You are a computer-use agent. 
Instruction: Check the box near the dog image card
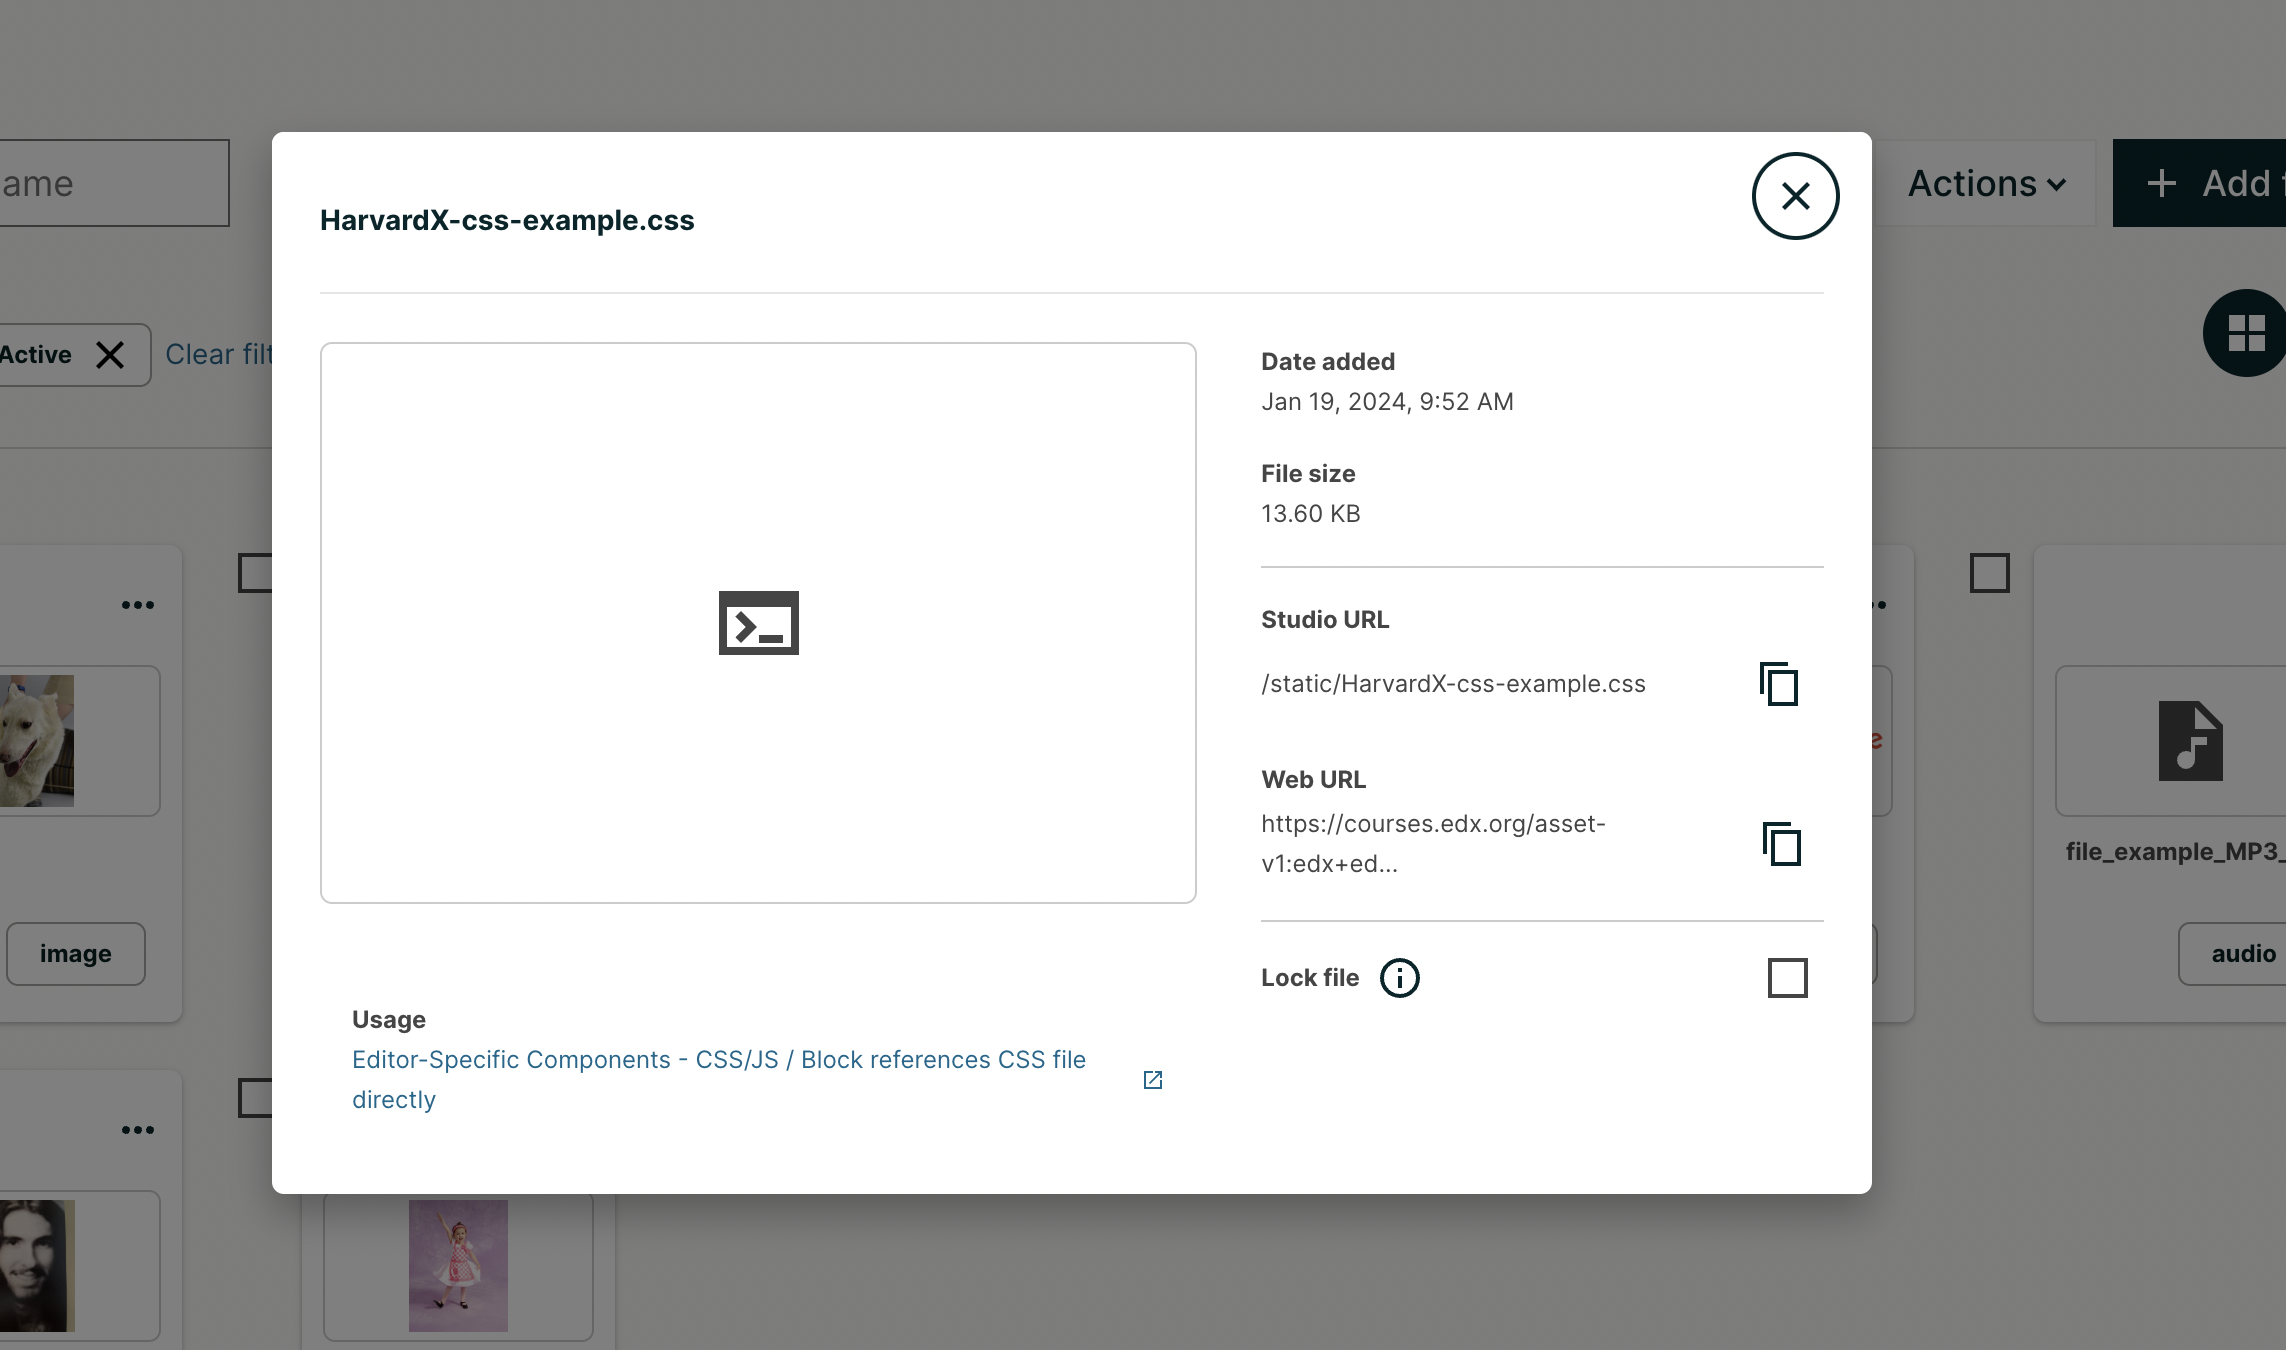[258, 573]
